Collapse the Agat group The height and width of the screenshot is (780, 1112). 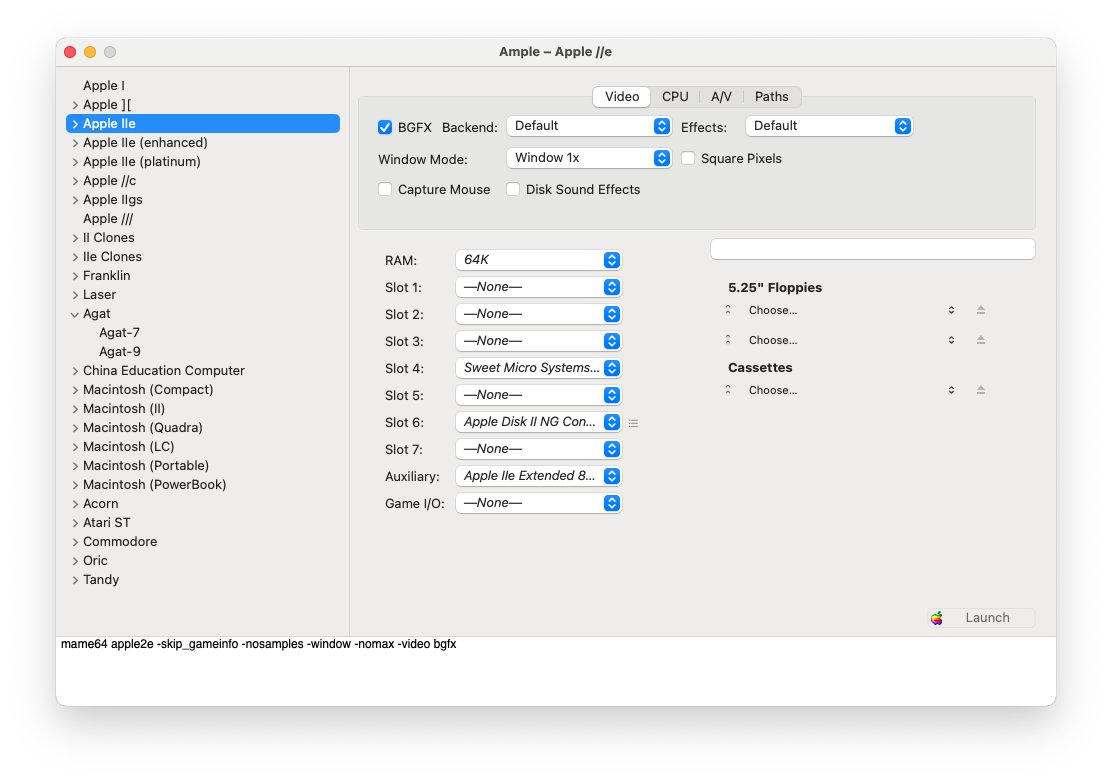75,314
